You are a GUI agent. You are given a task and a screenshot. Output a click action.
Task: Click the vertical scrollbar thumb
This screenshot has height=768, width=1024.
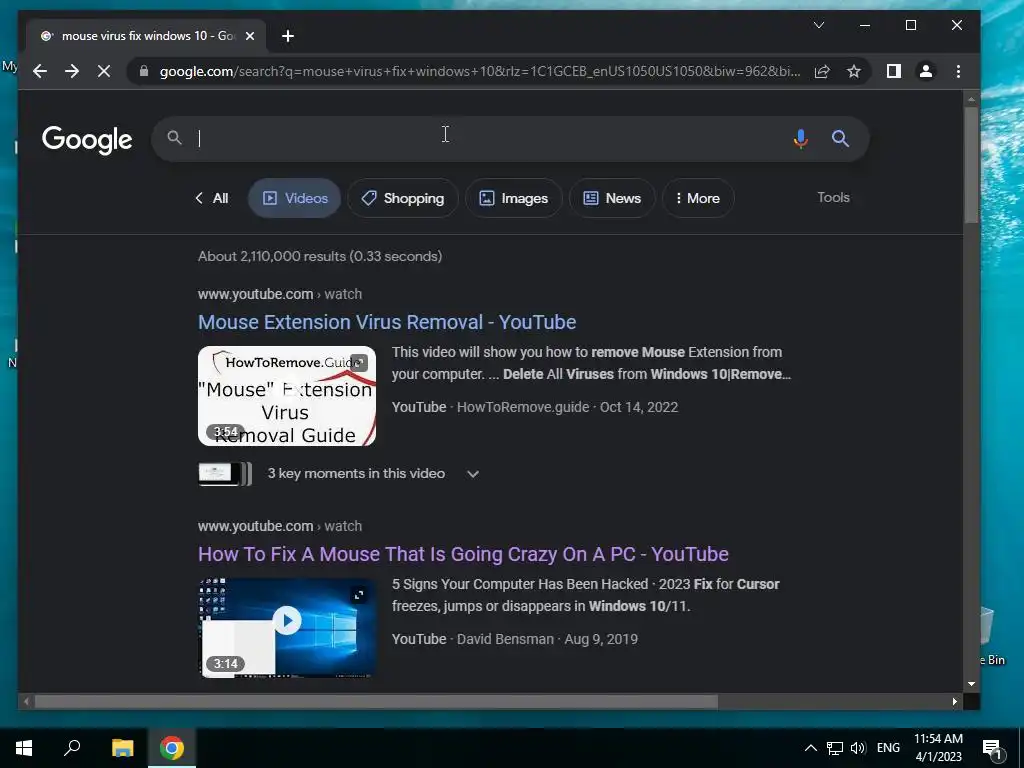pos(971,165)
